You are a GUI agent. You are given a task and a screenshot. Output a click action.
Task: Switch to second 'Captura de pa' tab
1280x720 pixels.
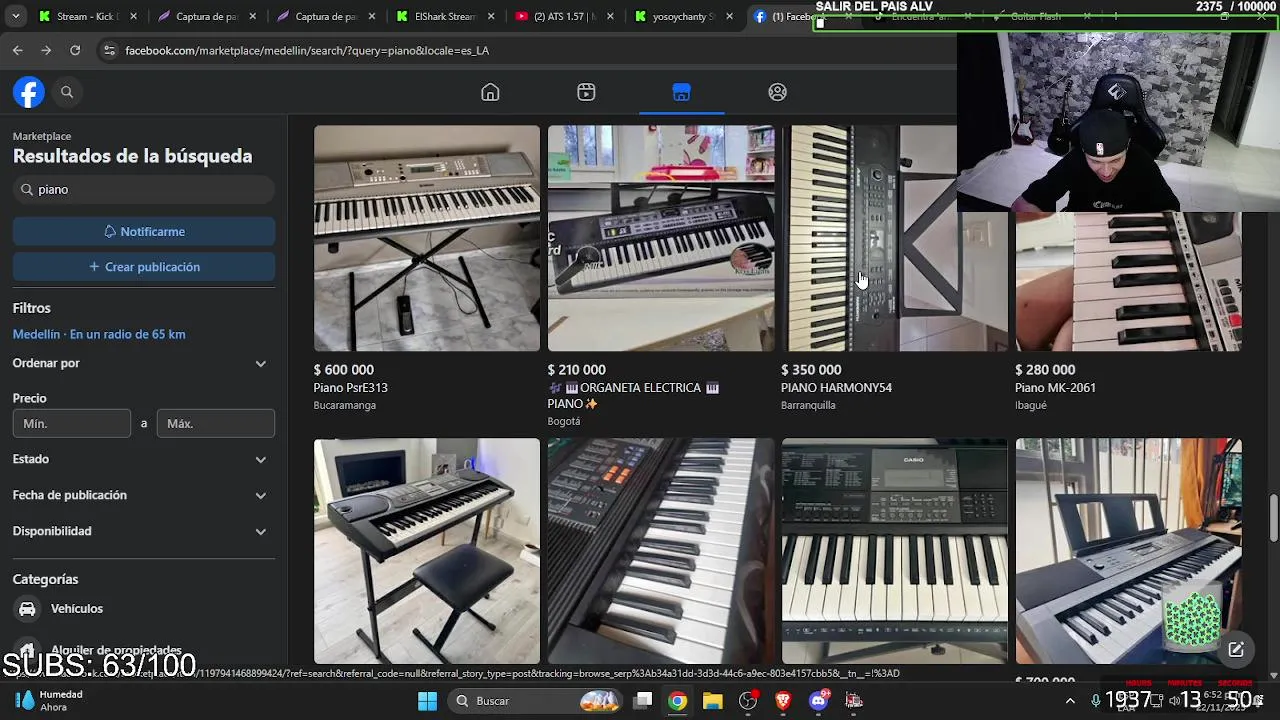pos(326,16)
